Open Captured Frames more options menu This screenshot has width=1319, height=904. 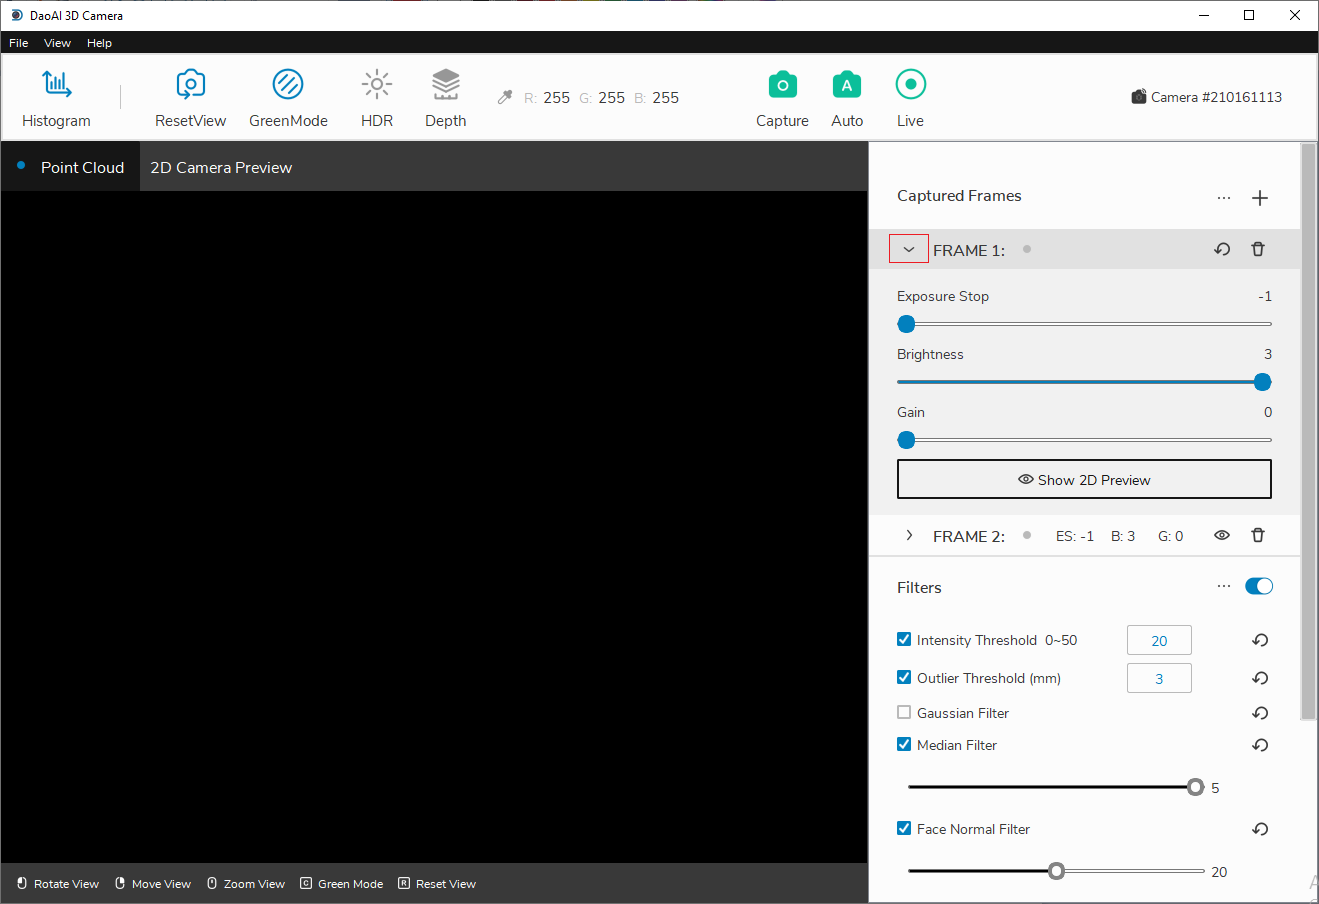pos(1224,198)
